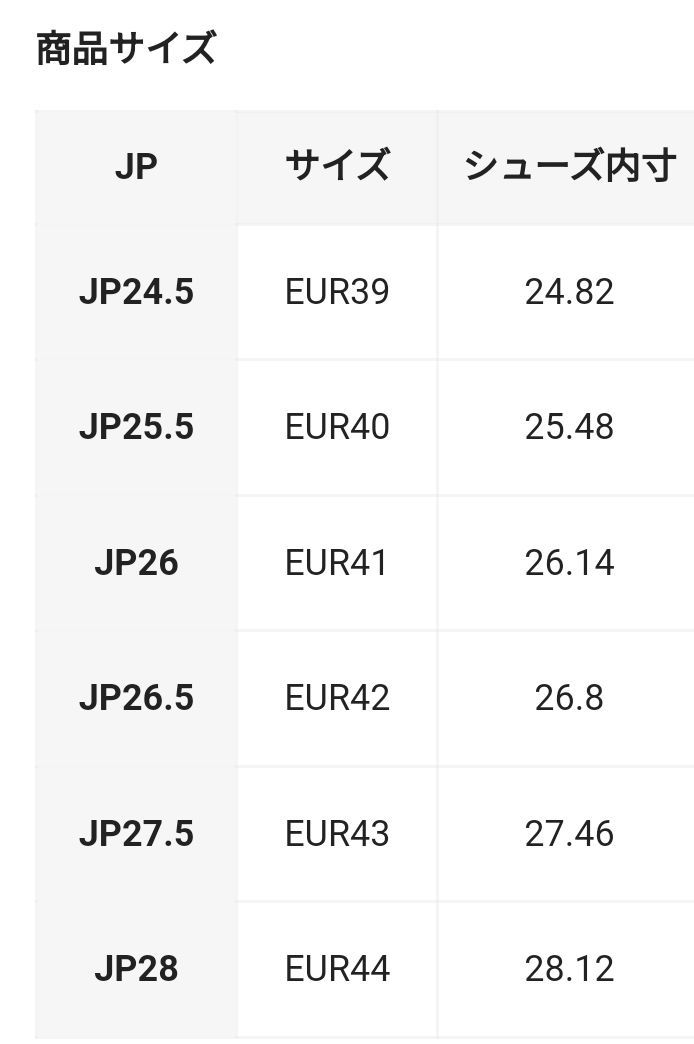This screenshot has width=694, height=1044.
Task: Click the EUR44 size cell
Action: pos(337,969)
